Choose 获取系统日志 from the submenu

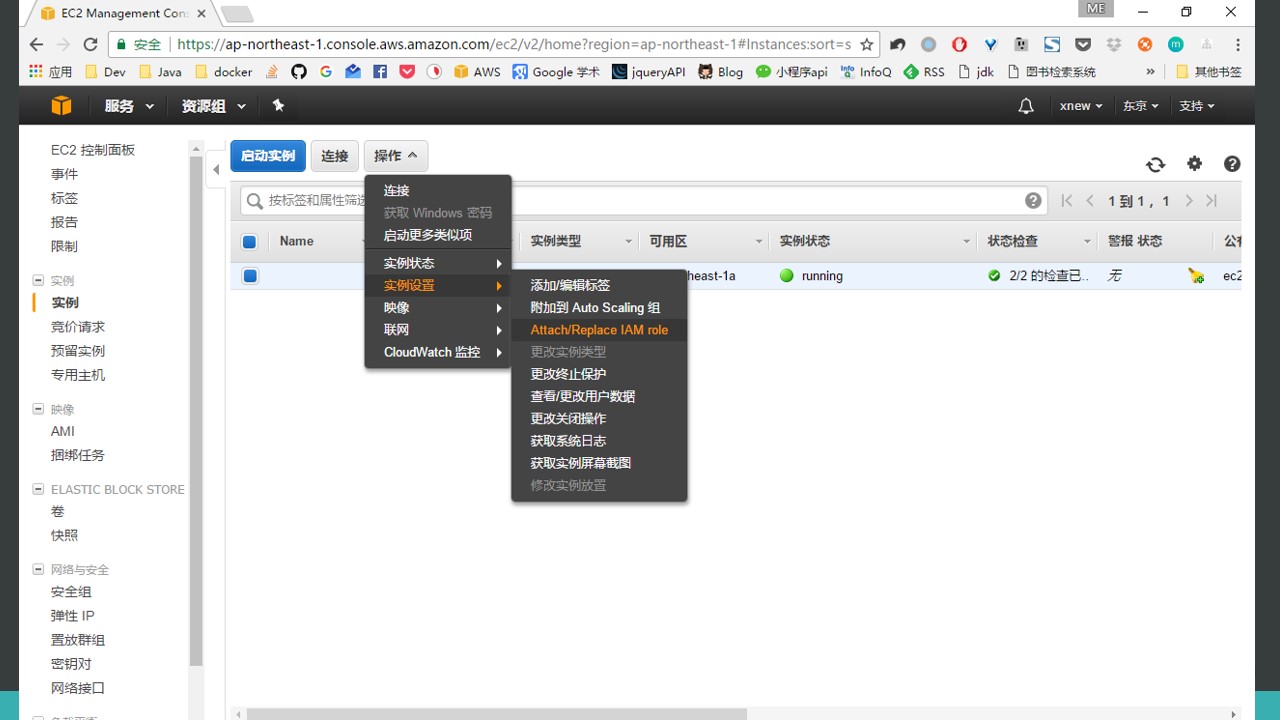click(599, 441)
